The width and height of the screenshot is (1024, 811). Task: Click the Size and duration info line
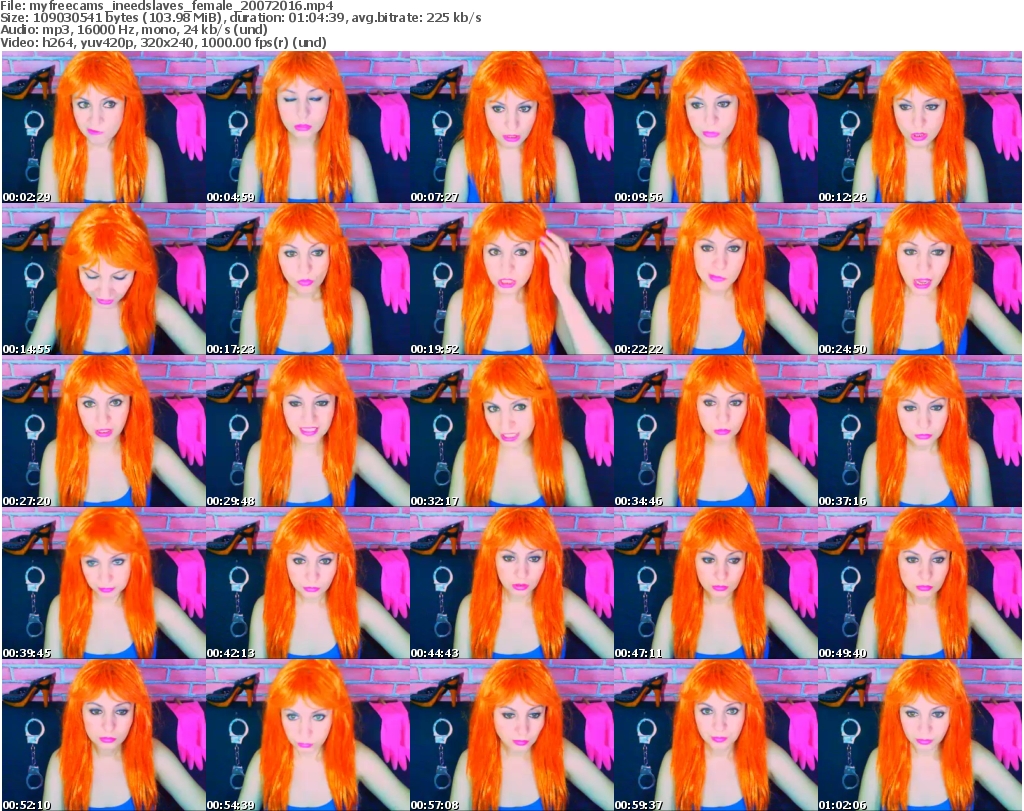[x=241, y=18]
